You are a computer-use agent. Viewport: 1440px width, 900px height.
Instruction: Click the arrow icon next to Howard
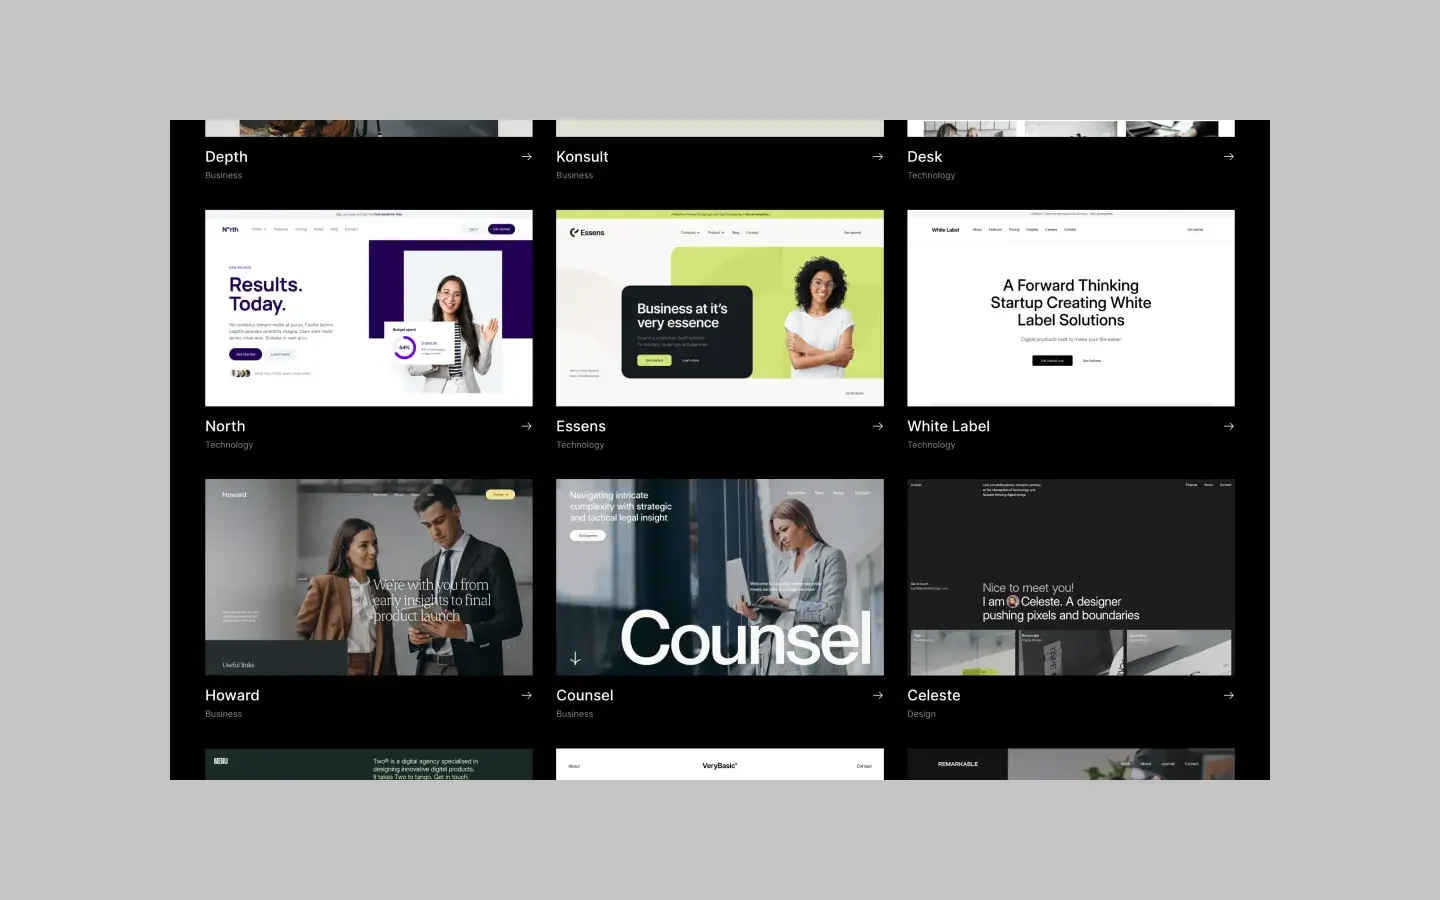click(x=527, y=695)
